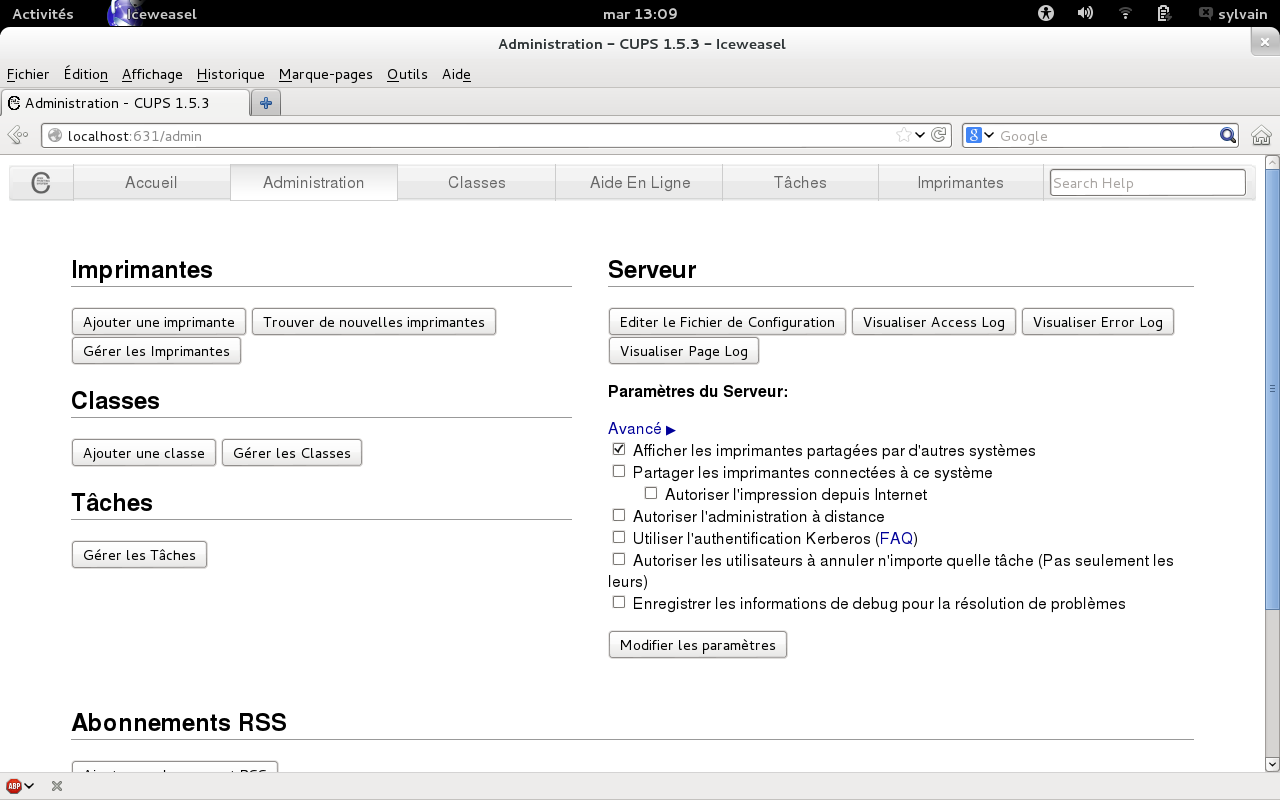Enable 'Autoriser l'administration à distance' checkbox
This screenshot has height=800, width=1280.
619,516
